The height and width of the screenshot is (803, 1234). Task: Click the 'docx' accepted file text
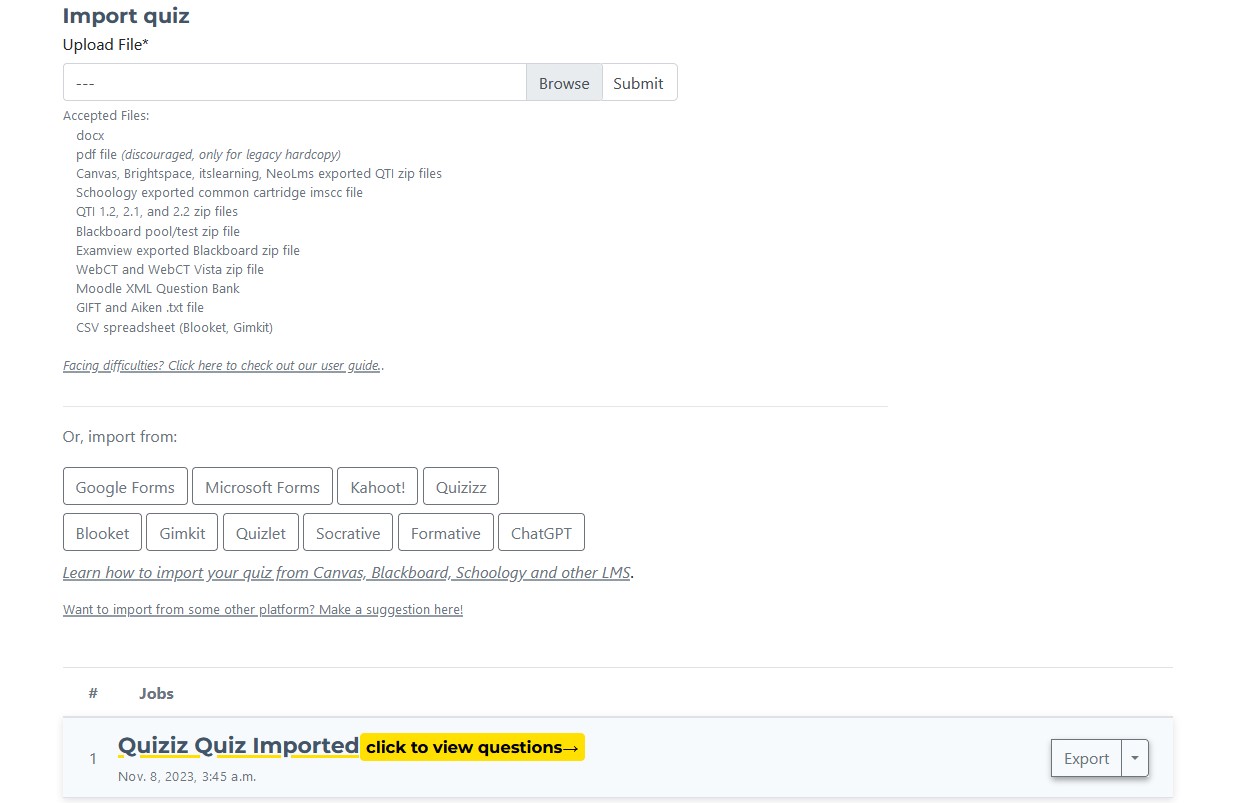click(90, 135)
